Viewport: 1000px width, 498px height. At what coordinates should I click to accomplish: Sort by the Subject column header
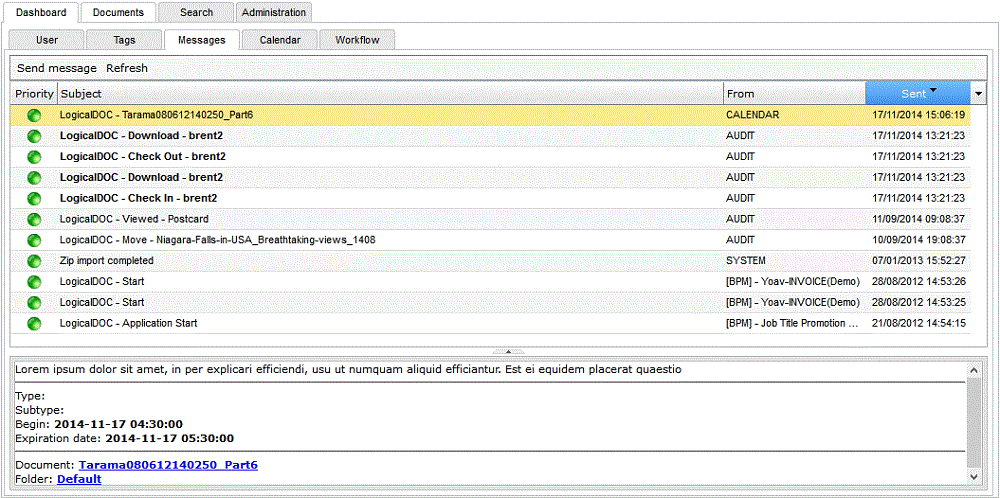coord(390,94)
